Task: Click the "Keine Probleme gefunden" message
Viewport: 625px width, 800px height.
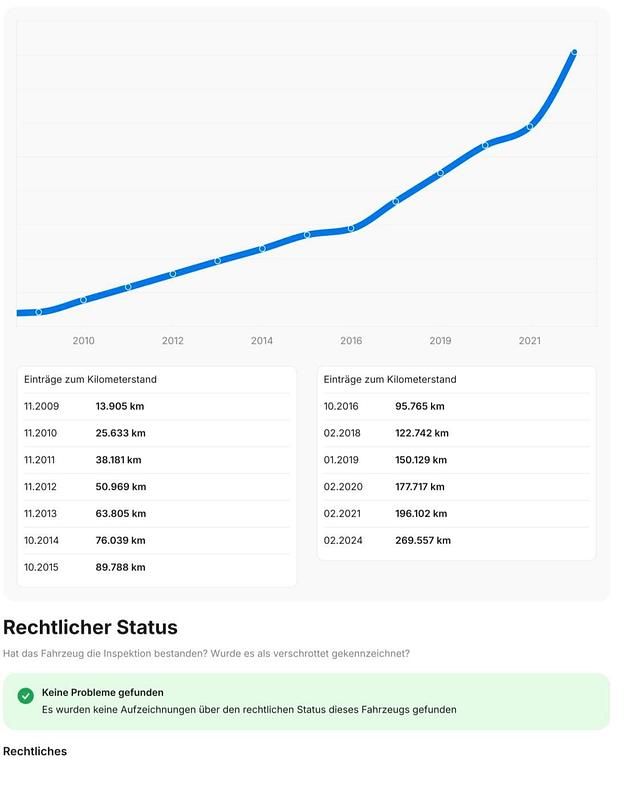Action: click(103, 692)
